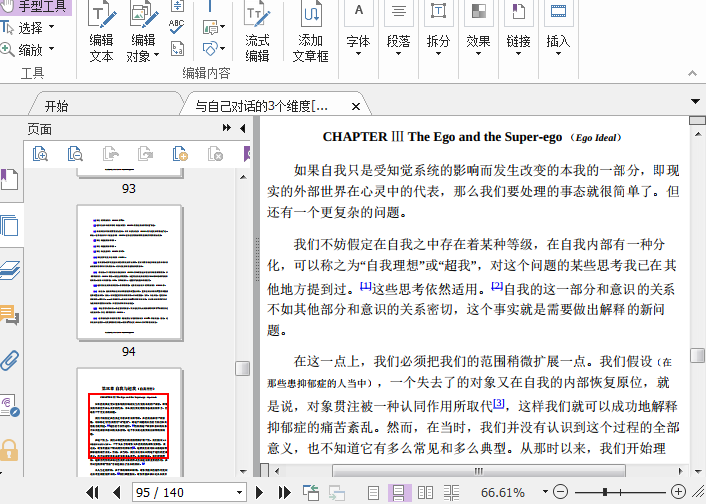
Task: Click Add Article Box (添加文章框)
Action: (310, 32)
